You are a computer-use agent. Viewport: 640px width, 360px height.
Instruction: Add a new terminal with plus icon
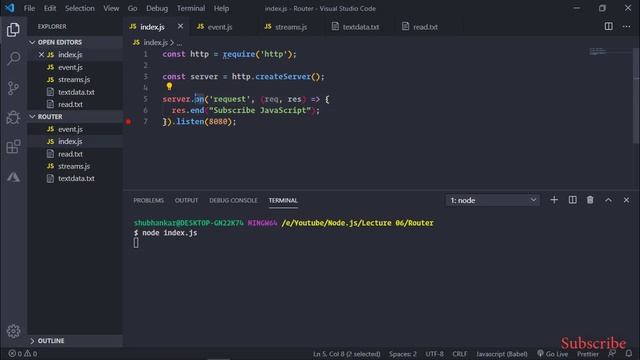tap(554, 200)
